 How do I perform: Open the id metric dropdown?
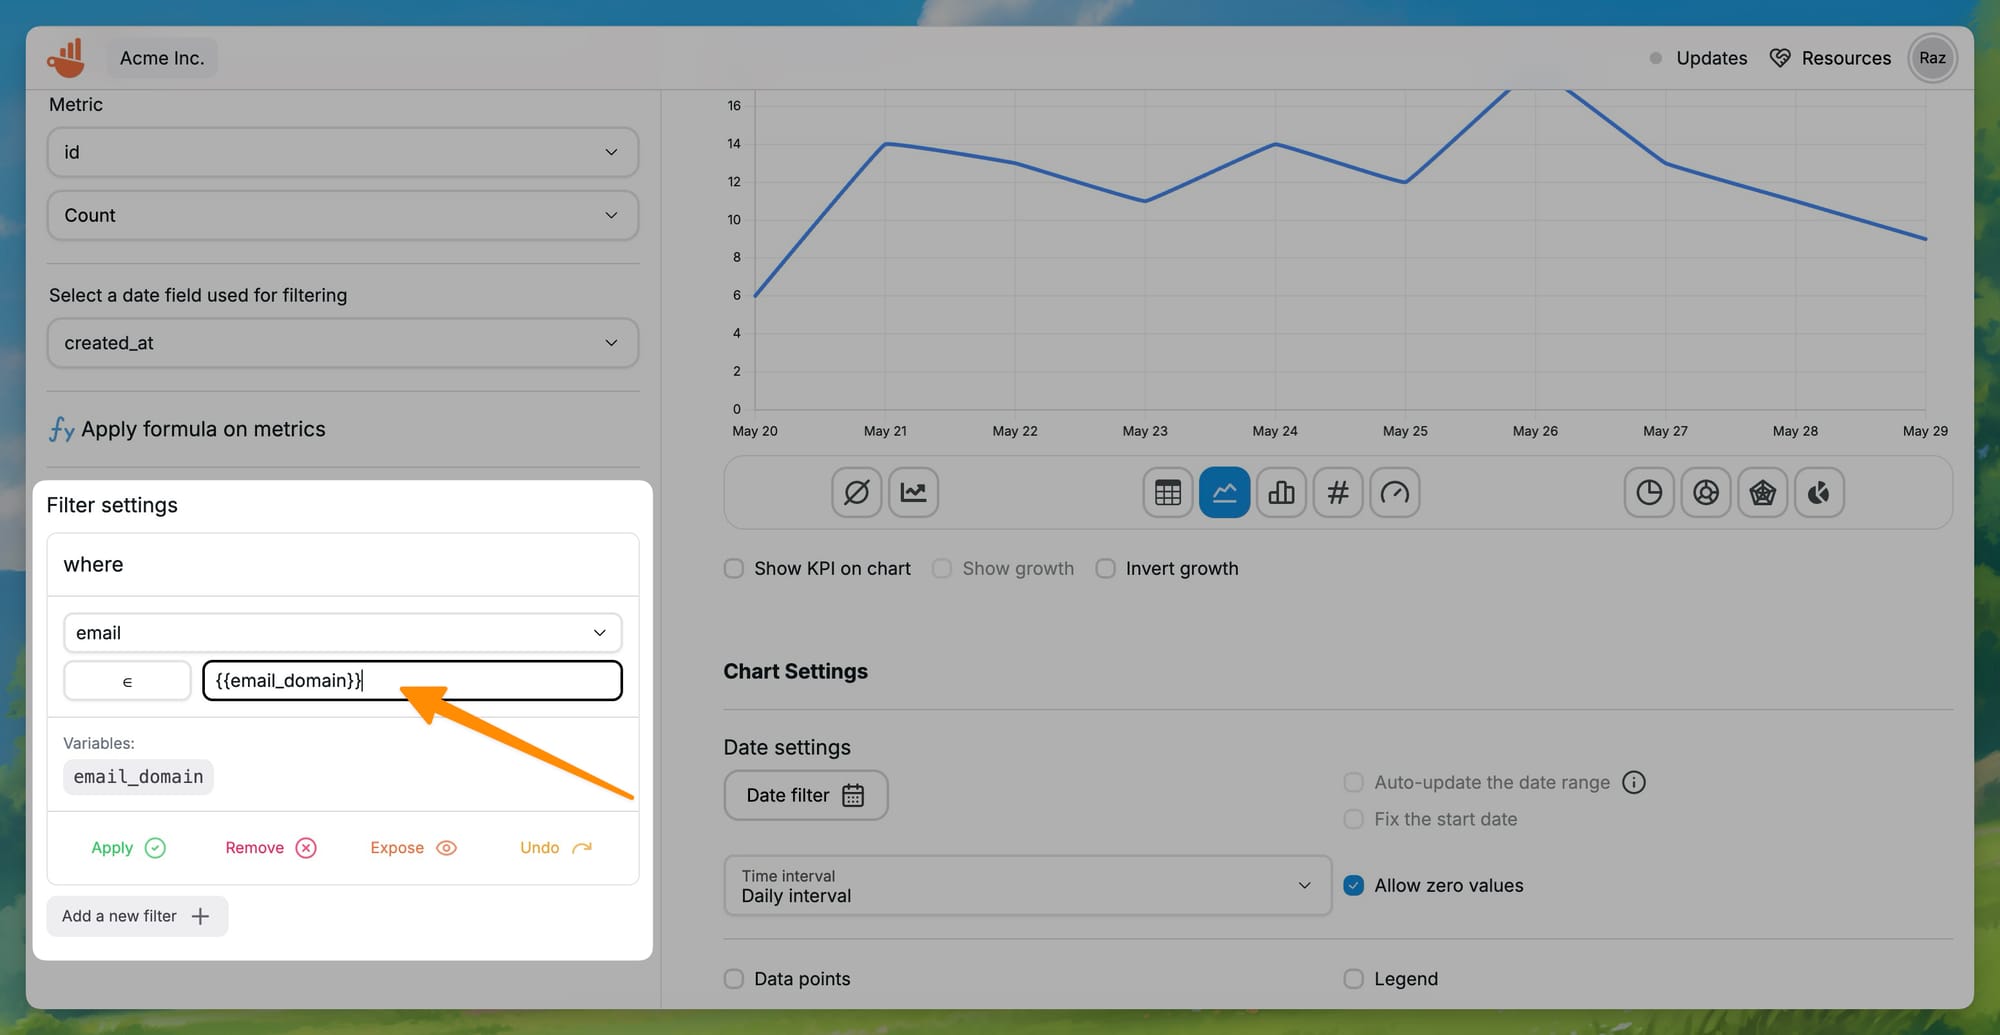tap(342, 152)
